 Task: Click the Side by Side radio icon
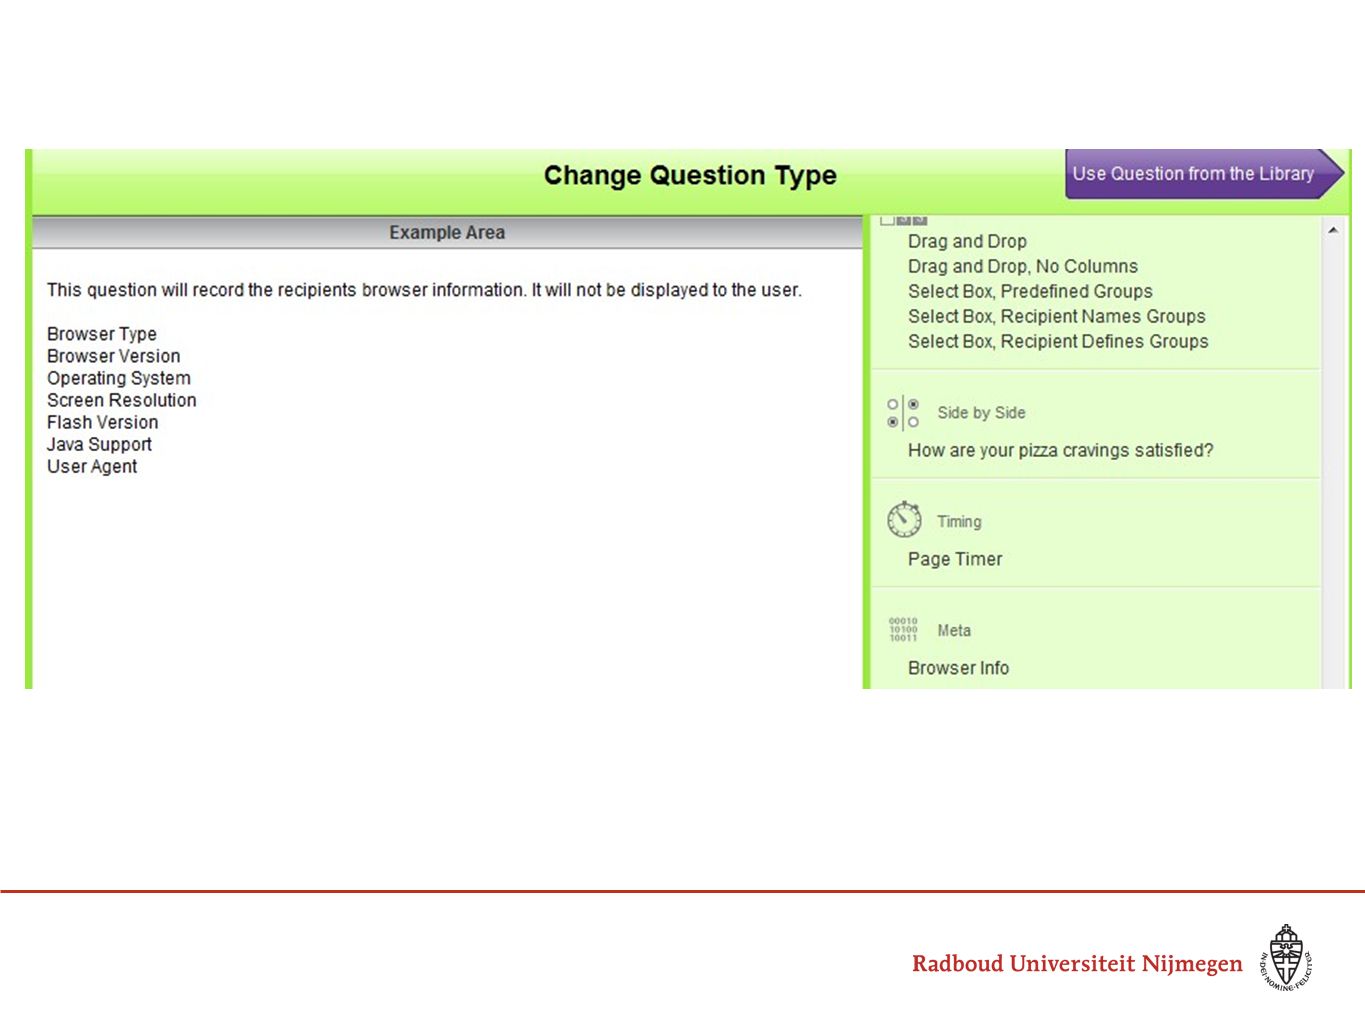pyautogui.click(x=903, y=412)
